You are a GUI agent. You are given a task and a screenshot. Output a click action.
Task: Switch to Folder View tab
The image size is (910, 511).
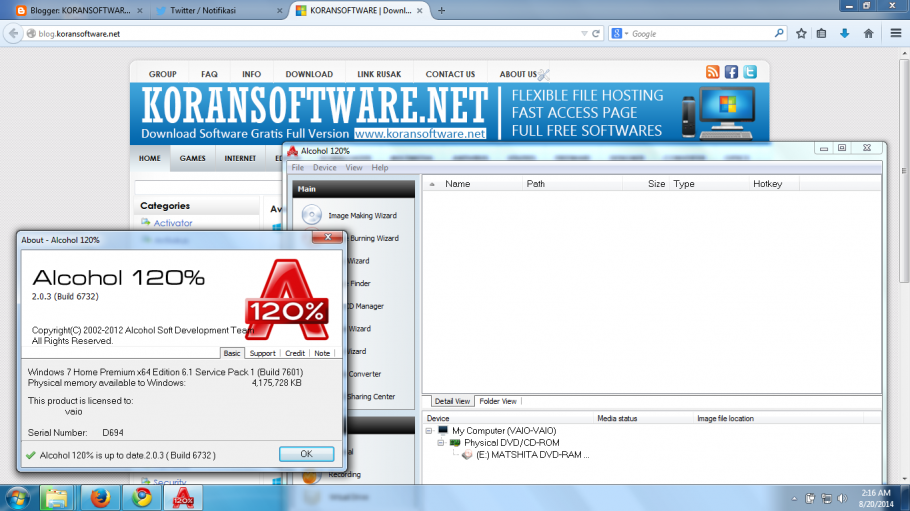498,401
